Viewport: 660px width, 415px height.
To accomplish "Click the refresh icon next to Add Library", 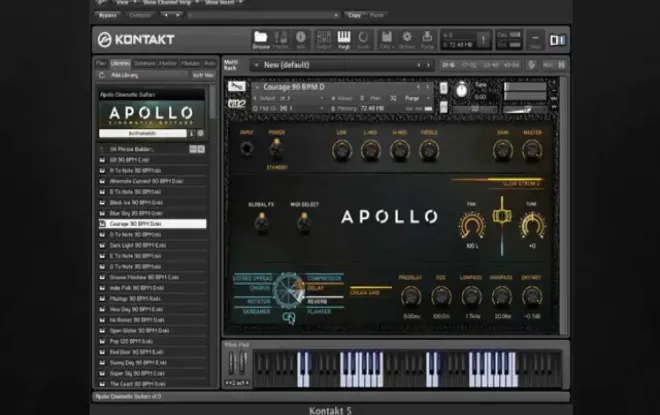I will [x=101, y=75].
